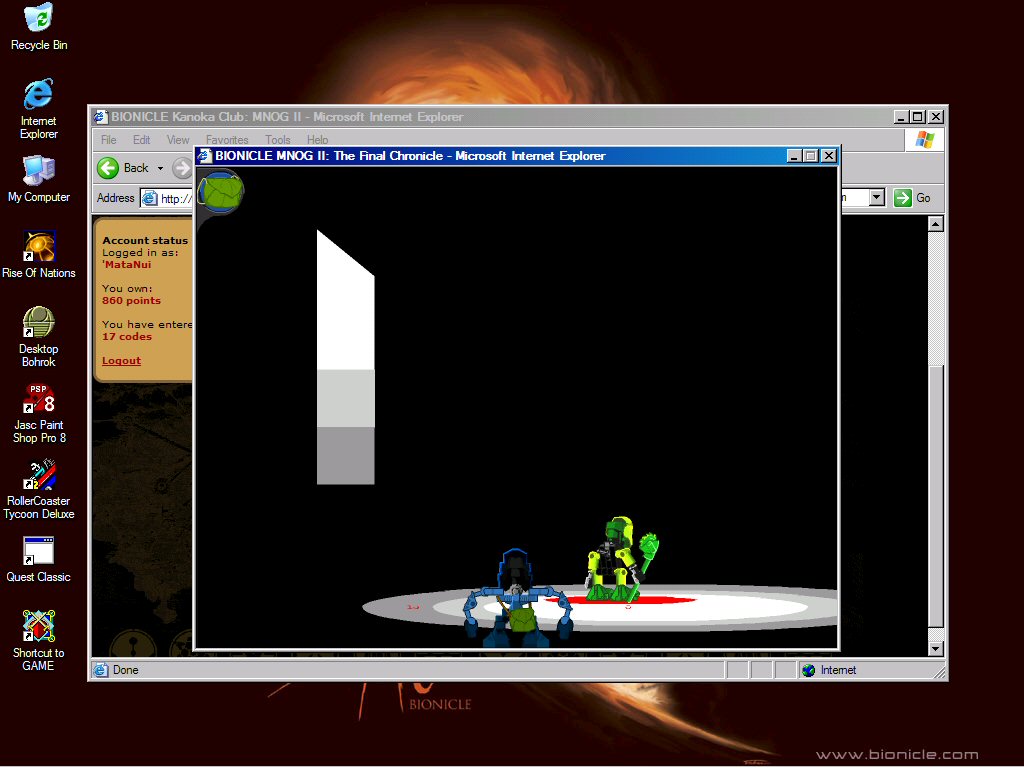Click the IE icon in the MNOG II title bar
The height and width of the screenshot is (768, 1024).
point(204,155)
